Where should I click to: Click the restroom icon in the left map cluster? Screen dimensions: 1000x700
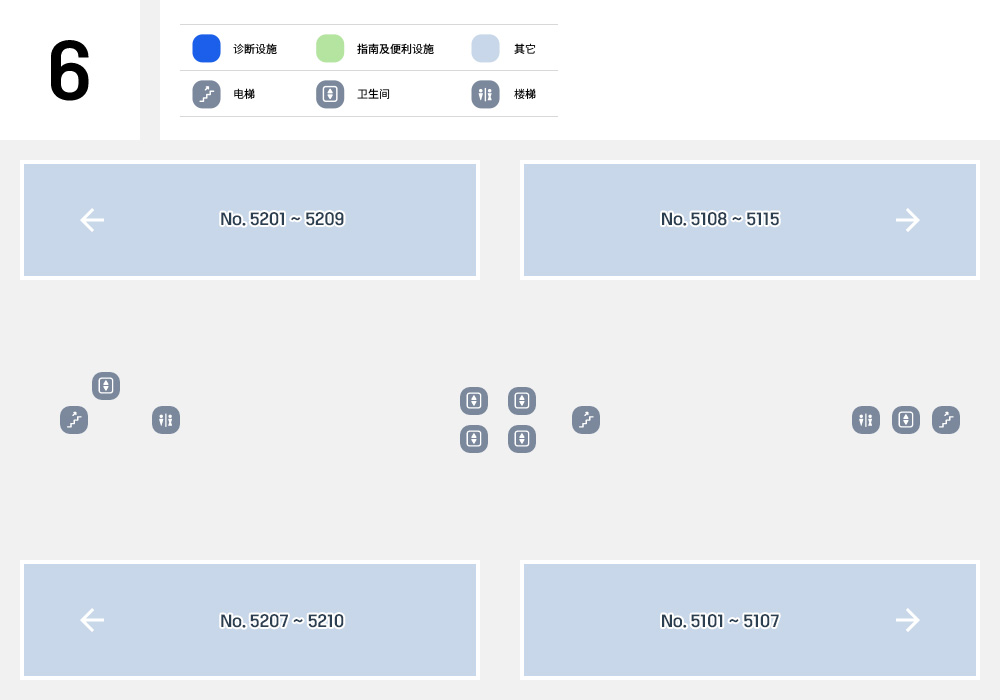coord(166,420)
